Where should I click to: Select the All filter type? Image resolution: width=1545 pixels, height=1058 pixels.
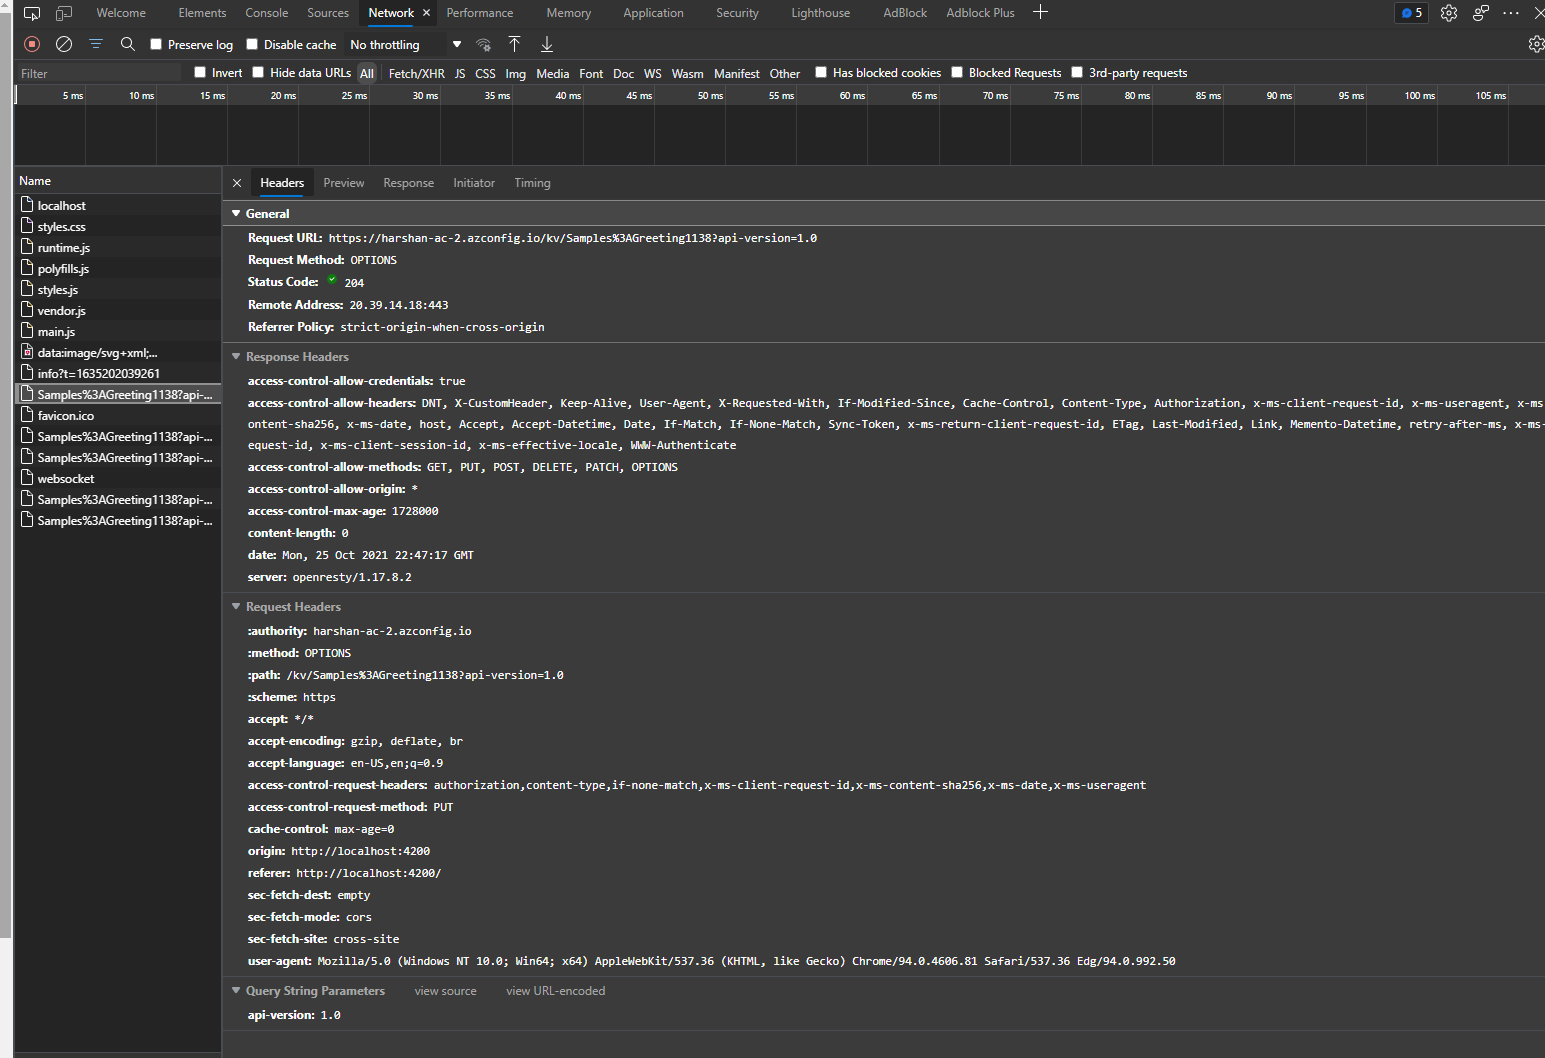(367, 73)
